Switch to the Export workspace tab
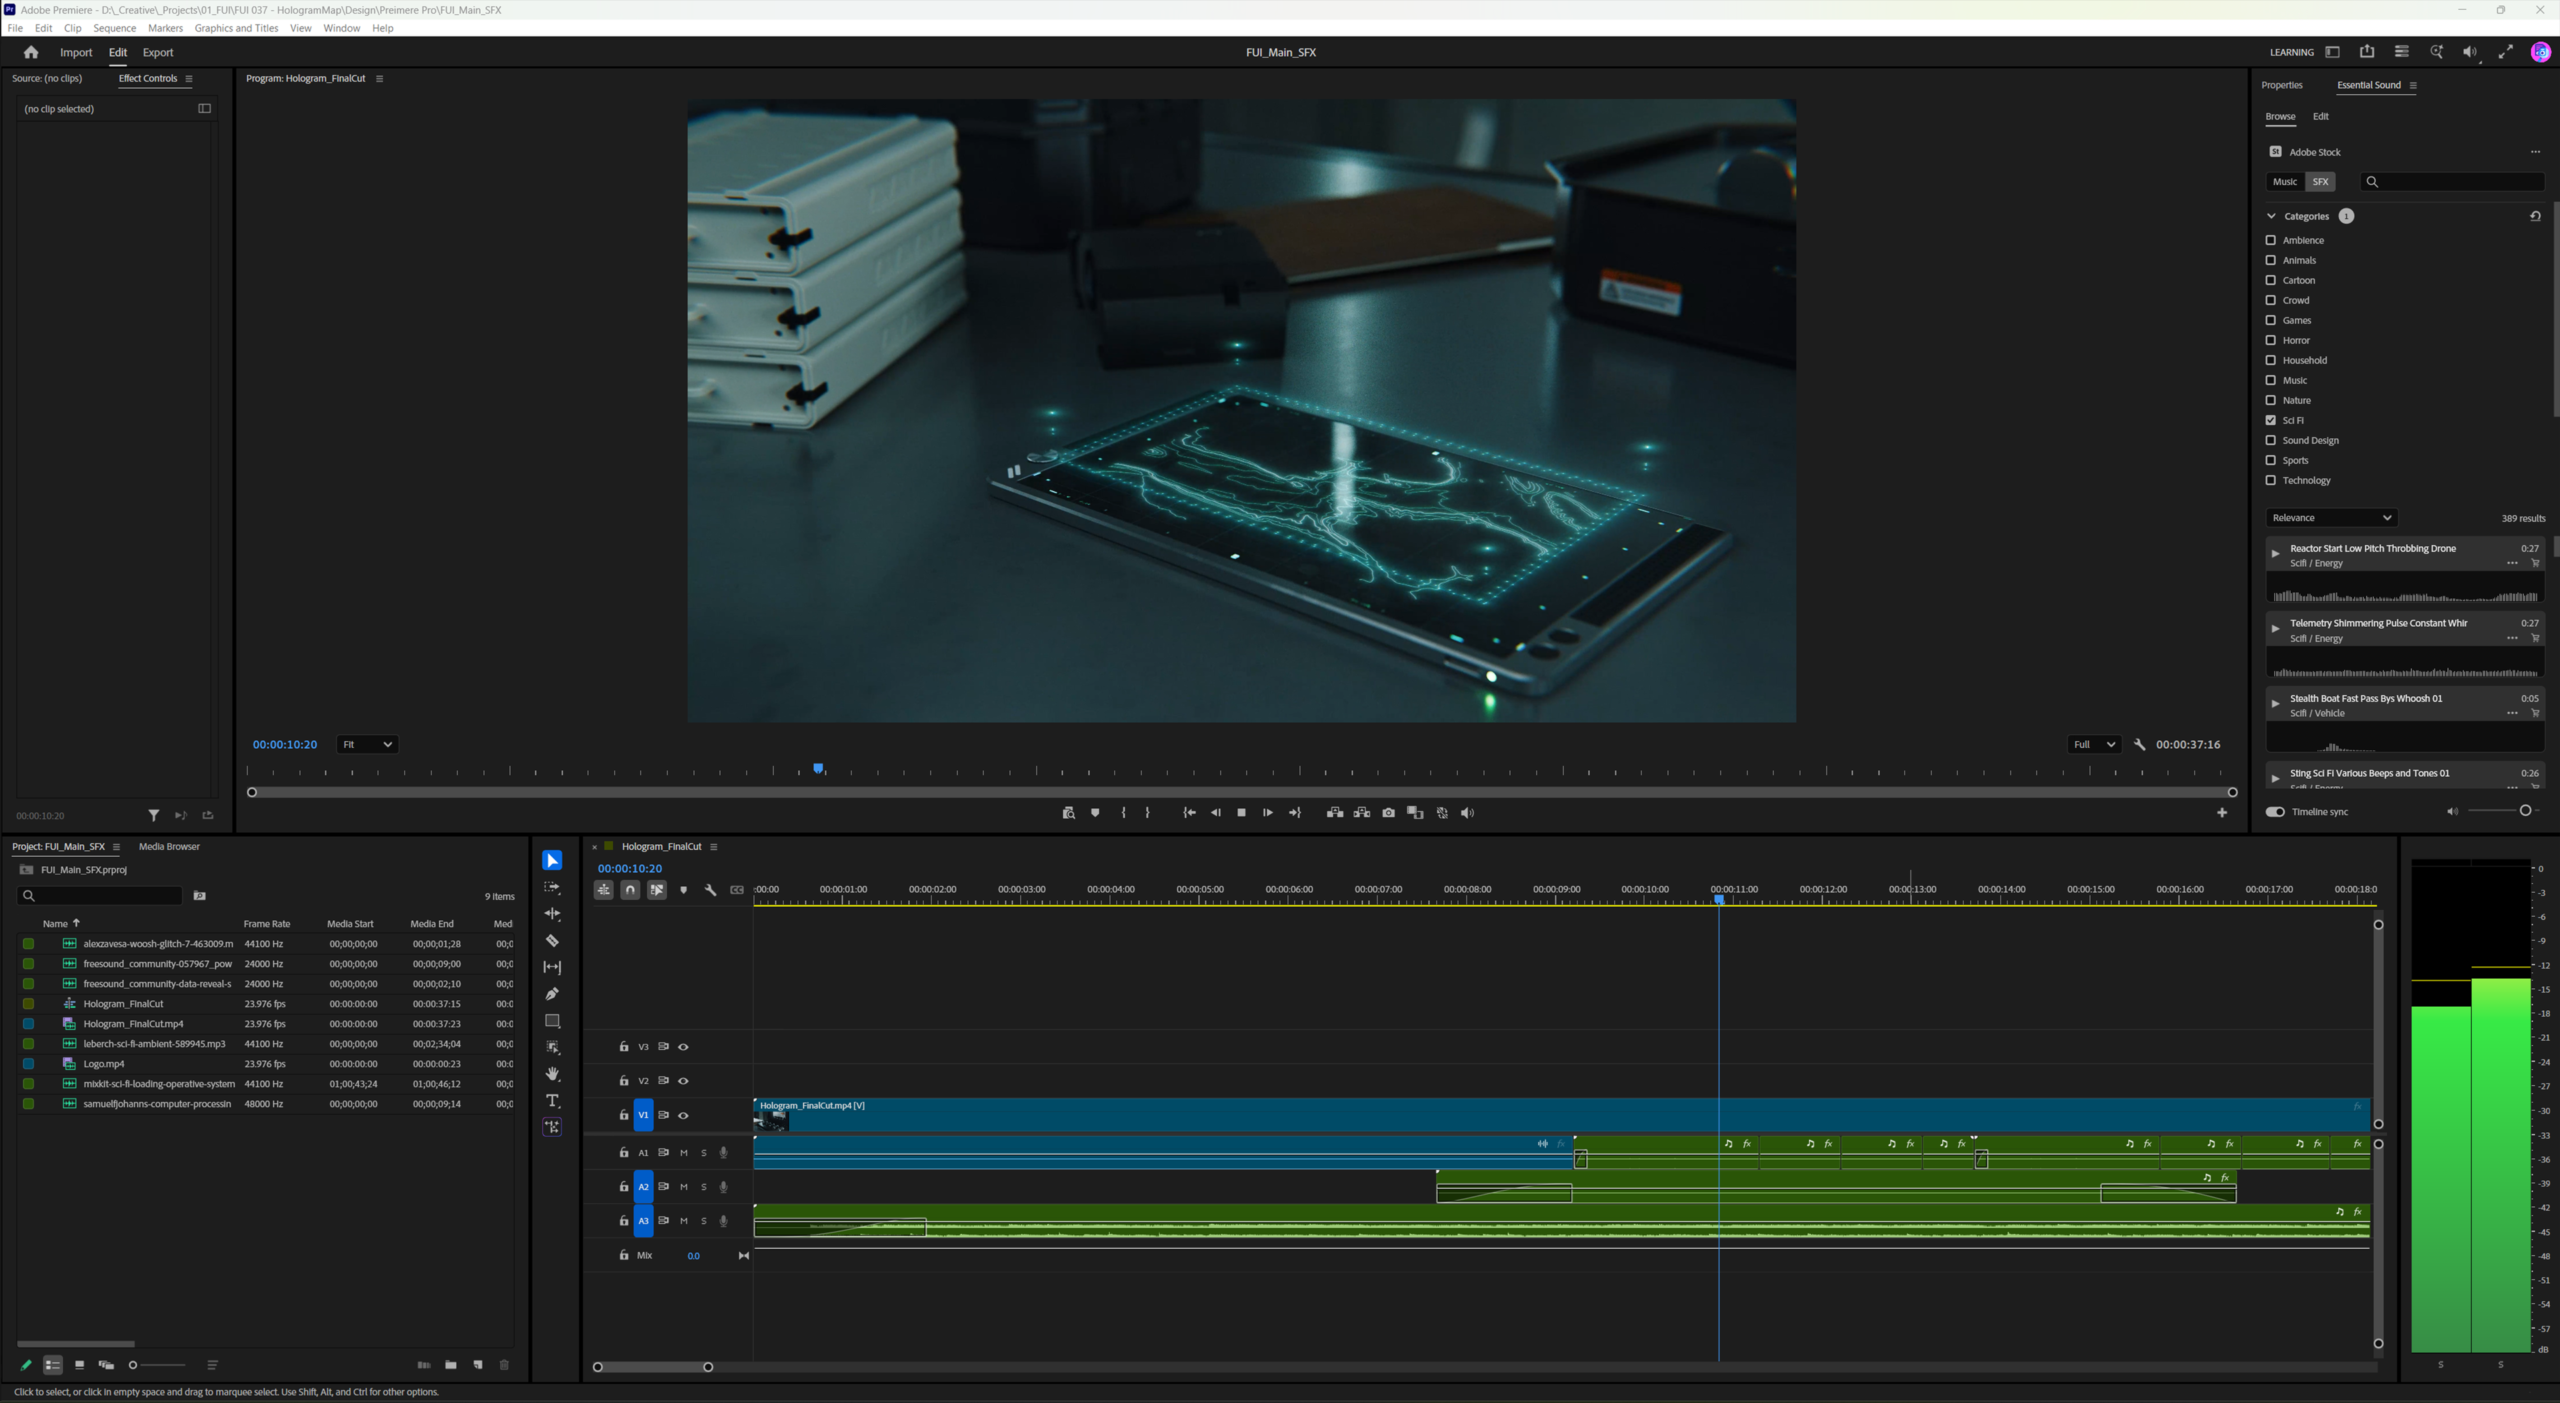This screenshot has width=2560, height=1403. [x=158, y=52]
